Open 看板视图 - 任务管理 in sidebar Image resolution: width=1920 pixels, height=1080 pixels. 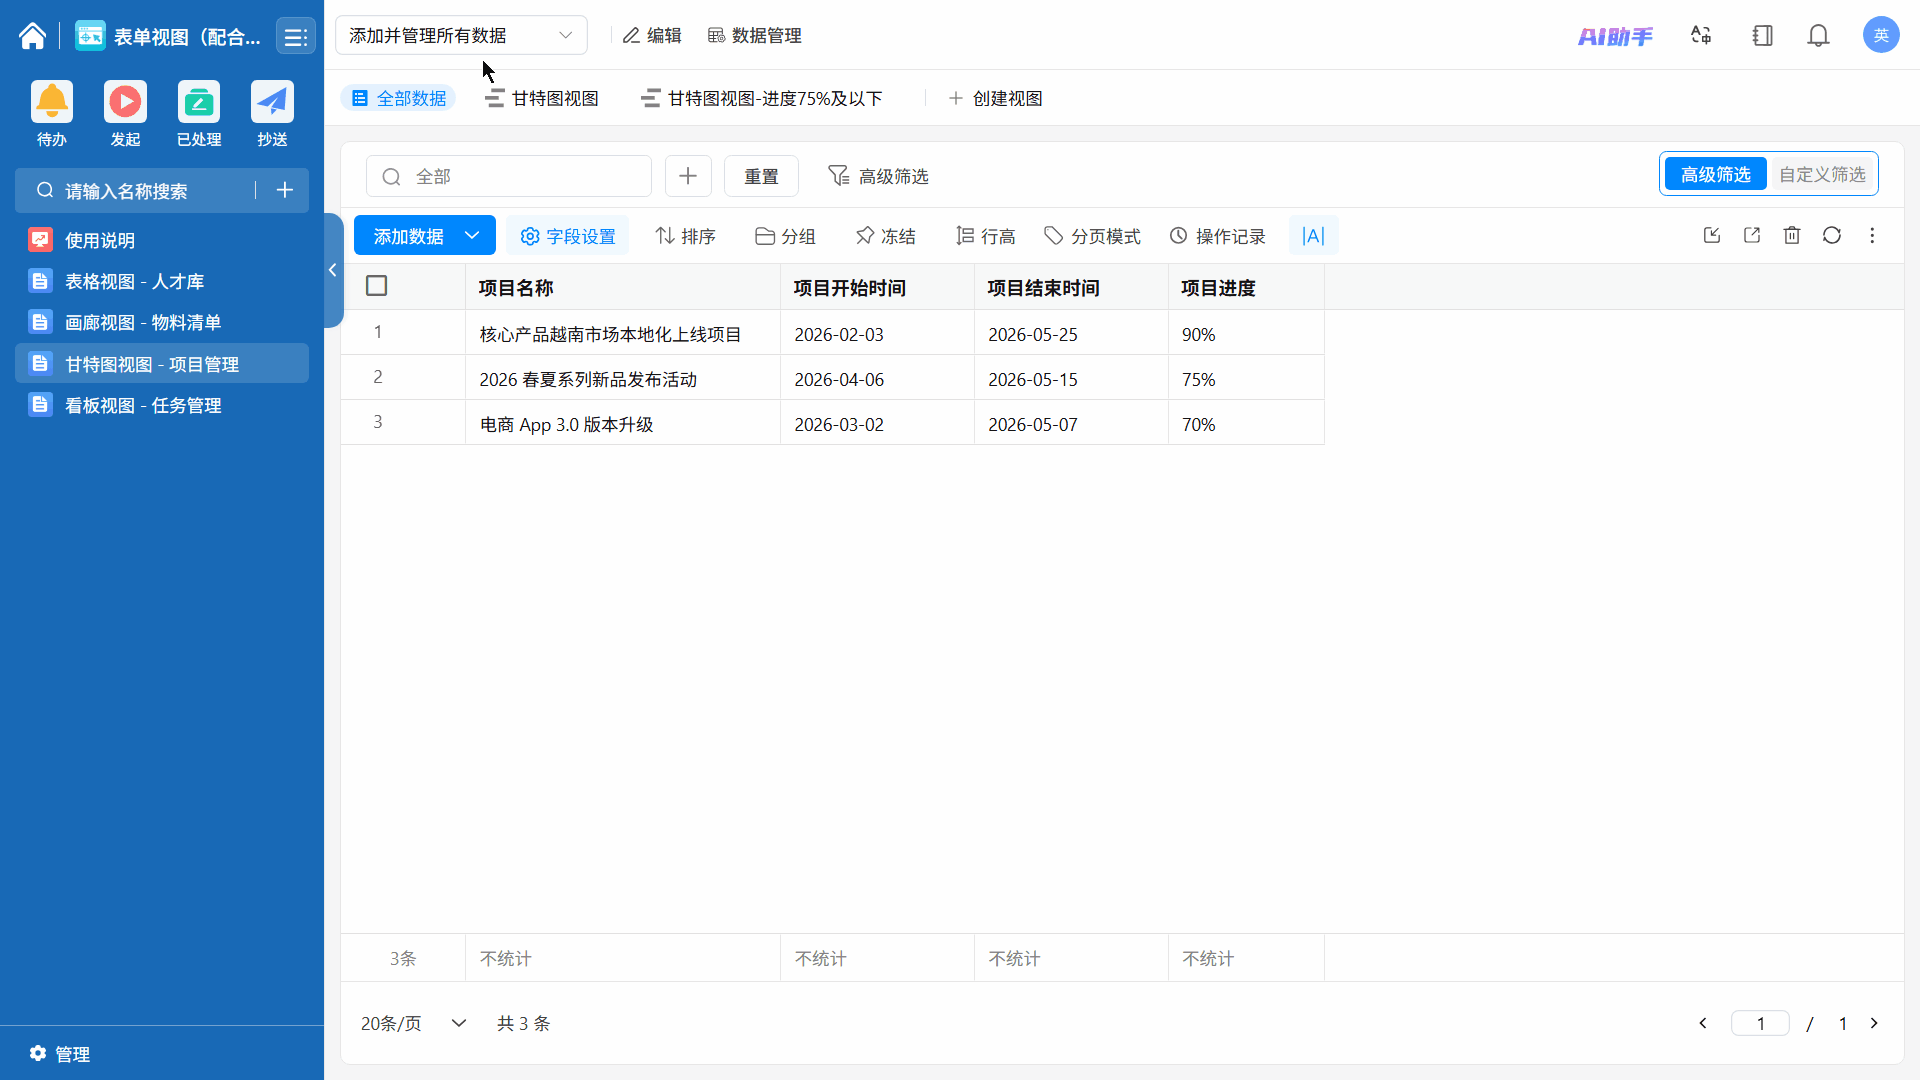(x=143, y=405)
